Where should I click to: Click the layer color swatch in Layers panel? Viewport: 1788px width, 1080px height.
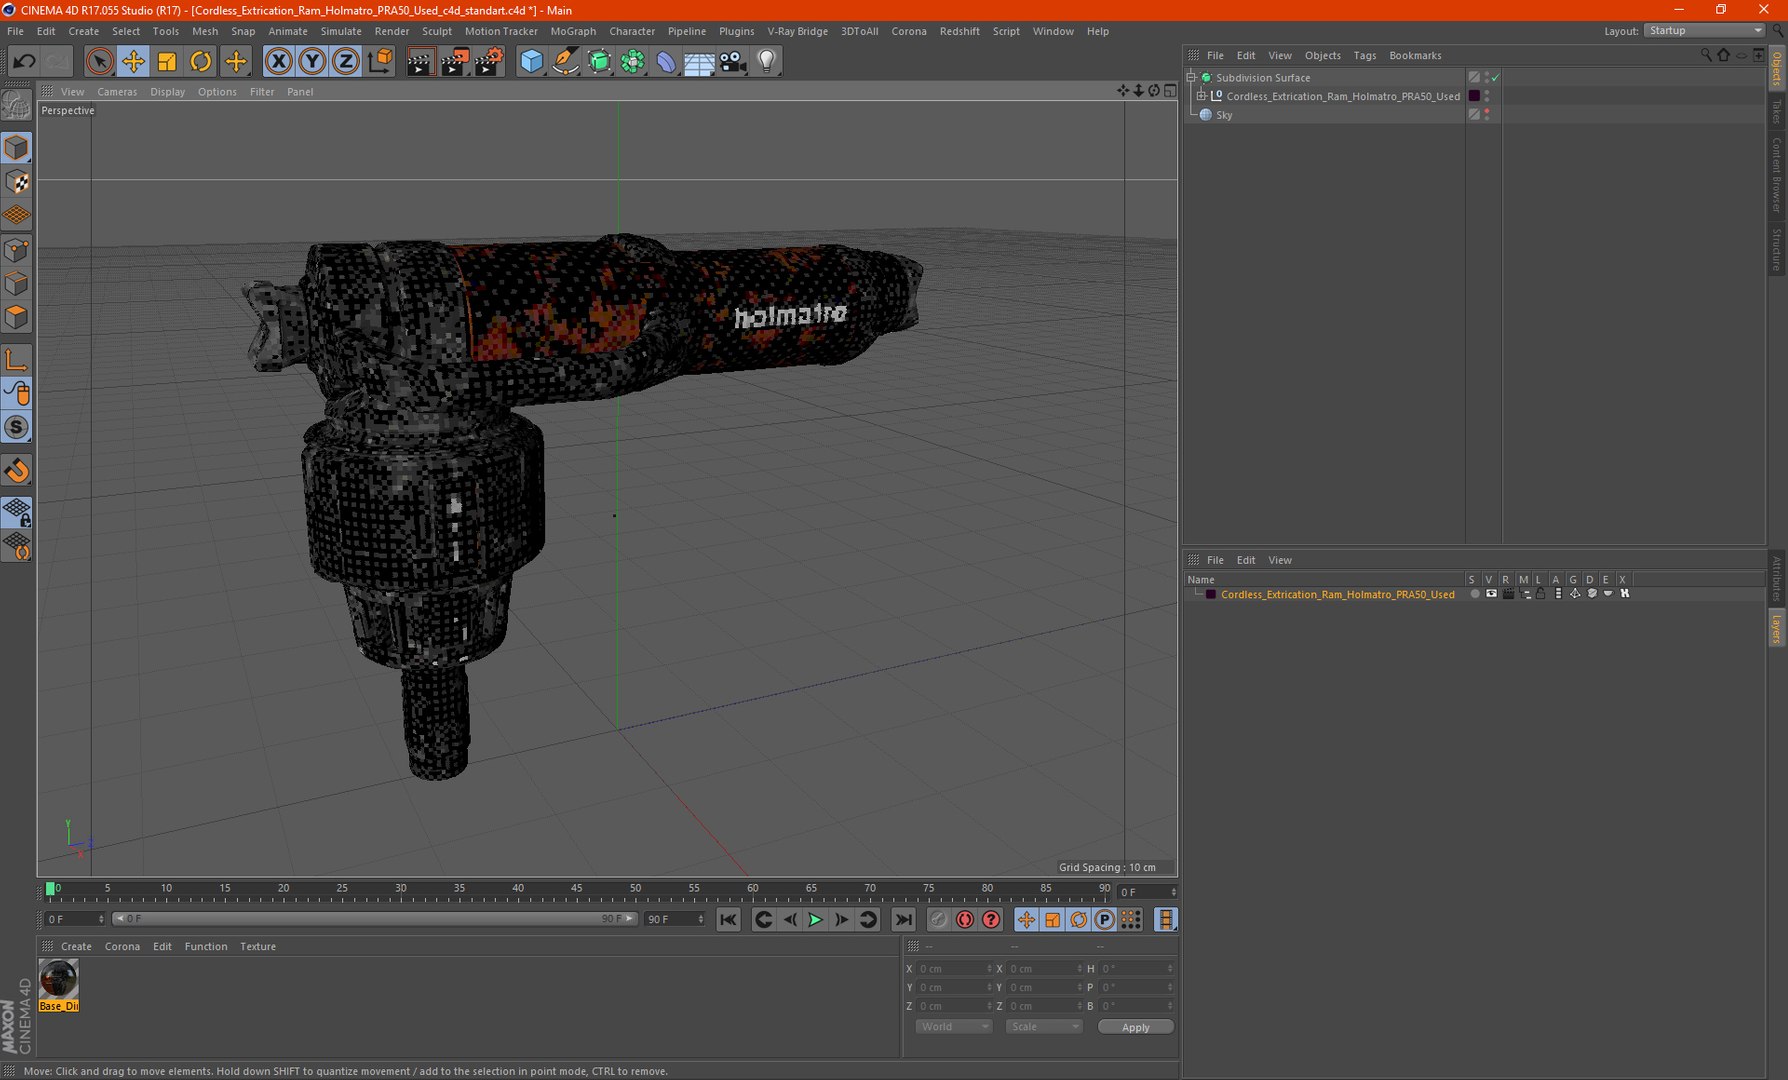(x=1211, y=594)
